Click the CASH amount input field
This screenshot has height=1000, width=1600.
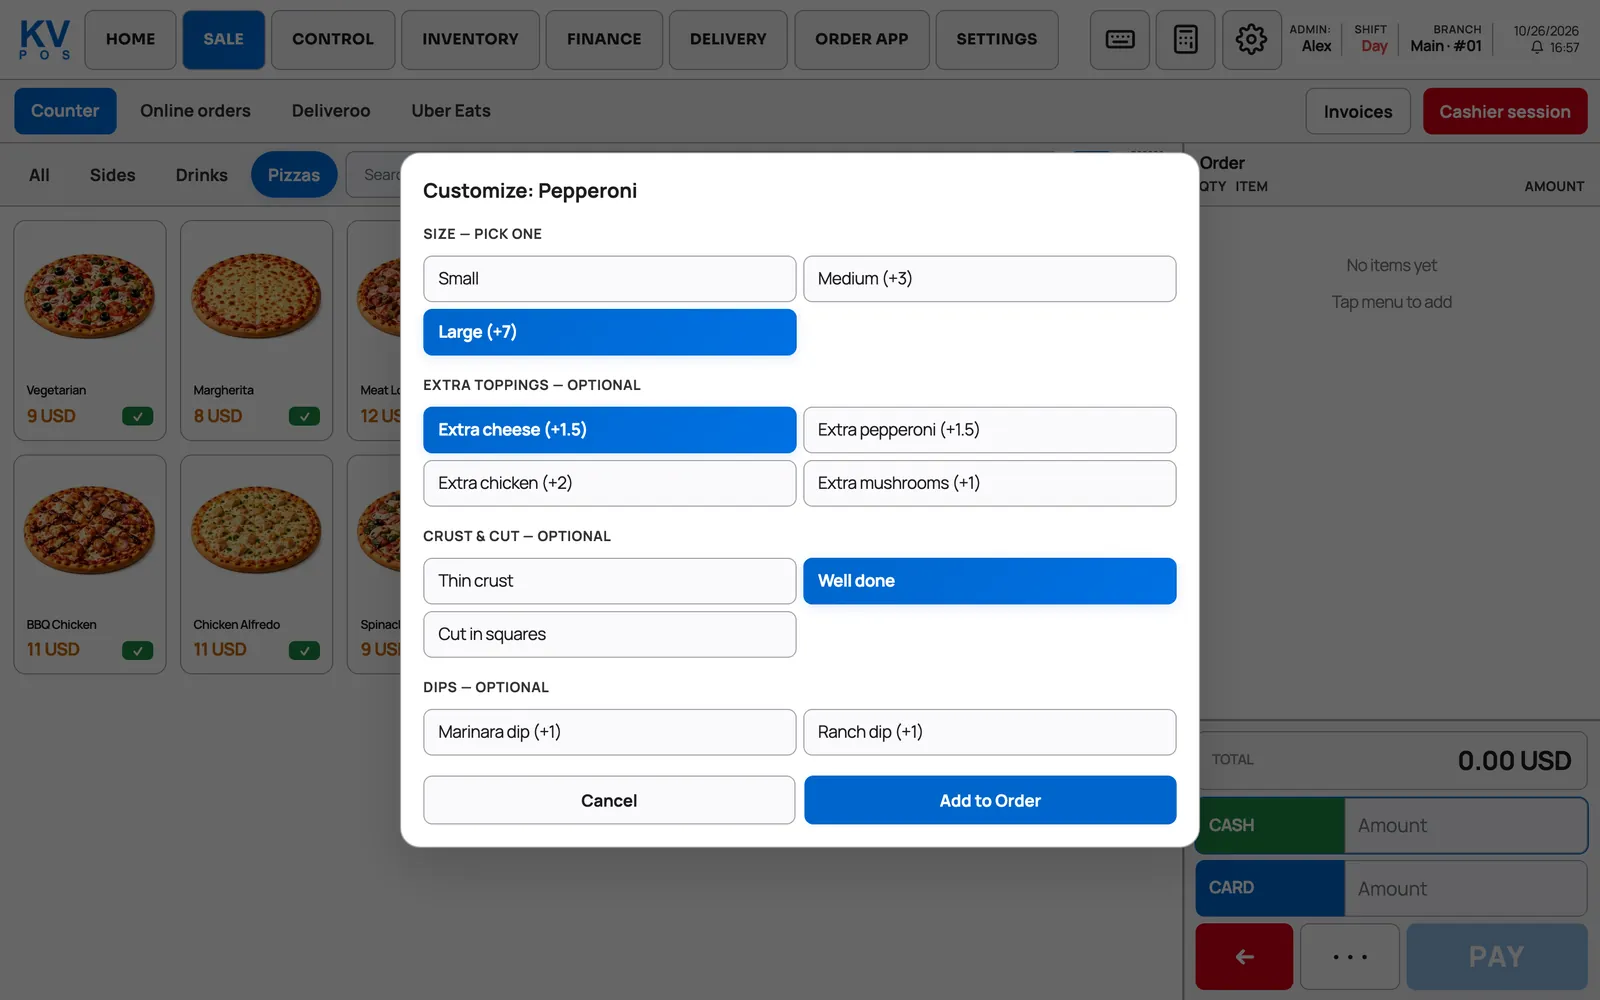1466,826
